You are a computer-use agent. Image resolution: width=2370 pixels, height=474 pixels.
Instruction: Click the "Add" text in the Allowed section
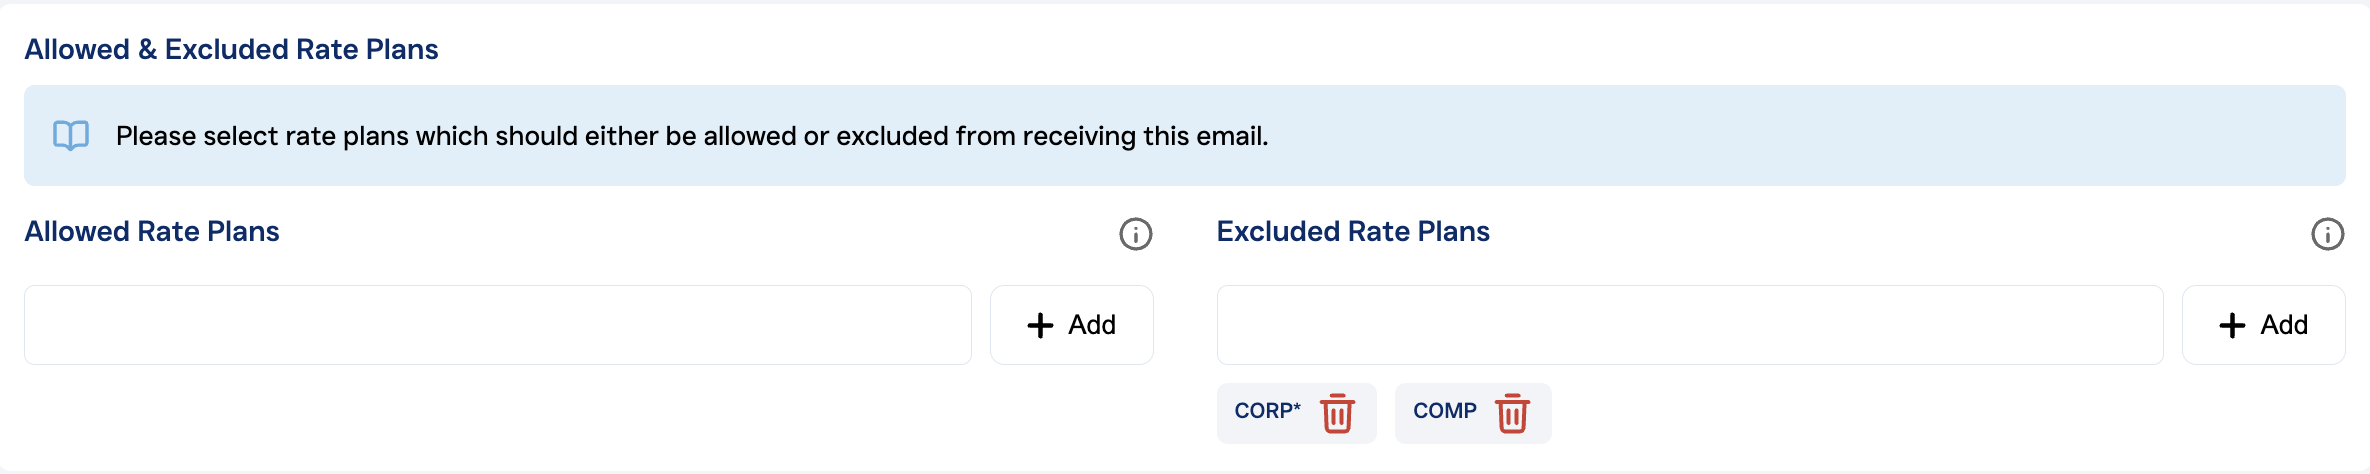click(1092, 325)
